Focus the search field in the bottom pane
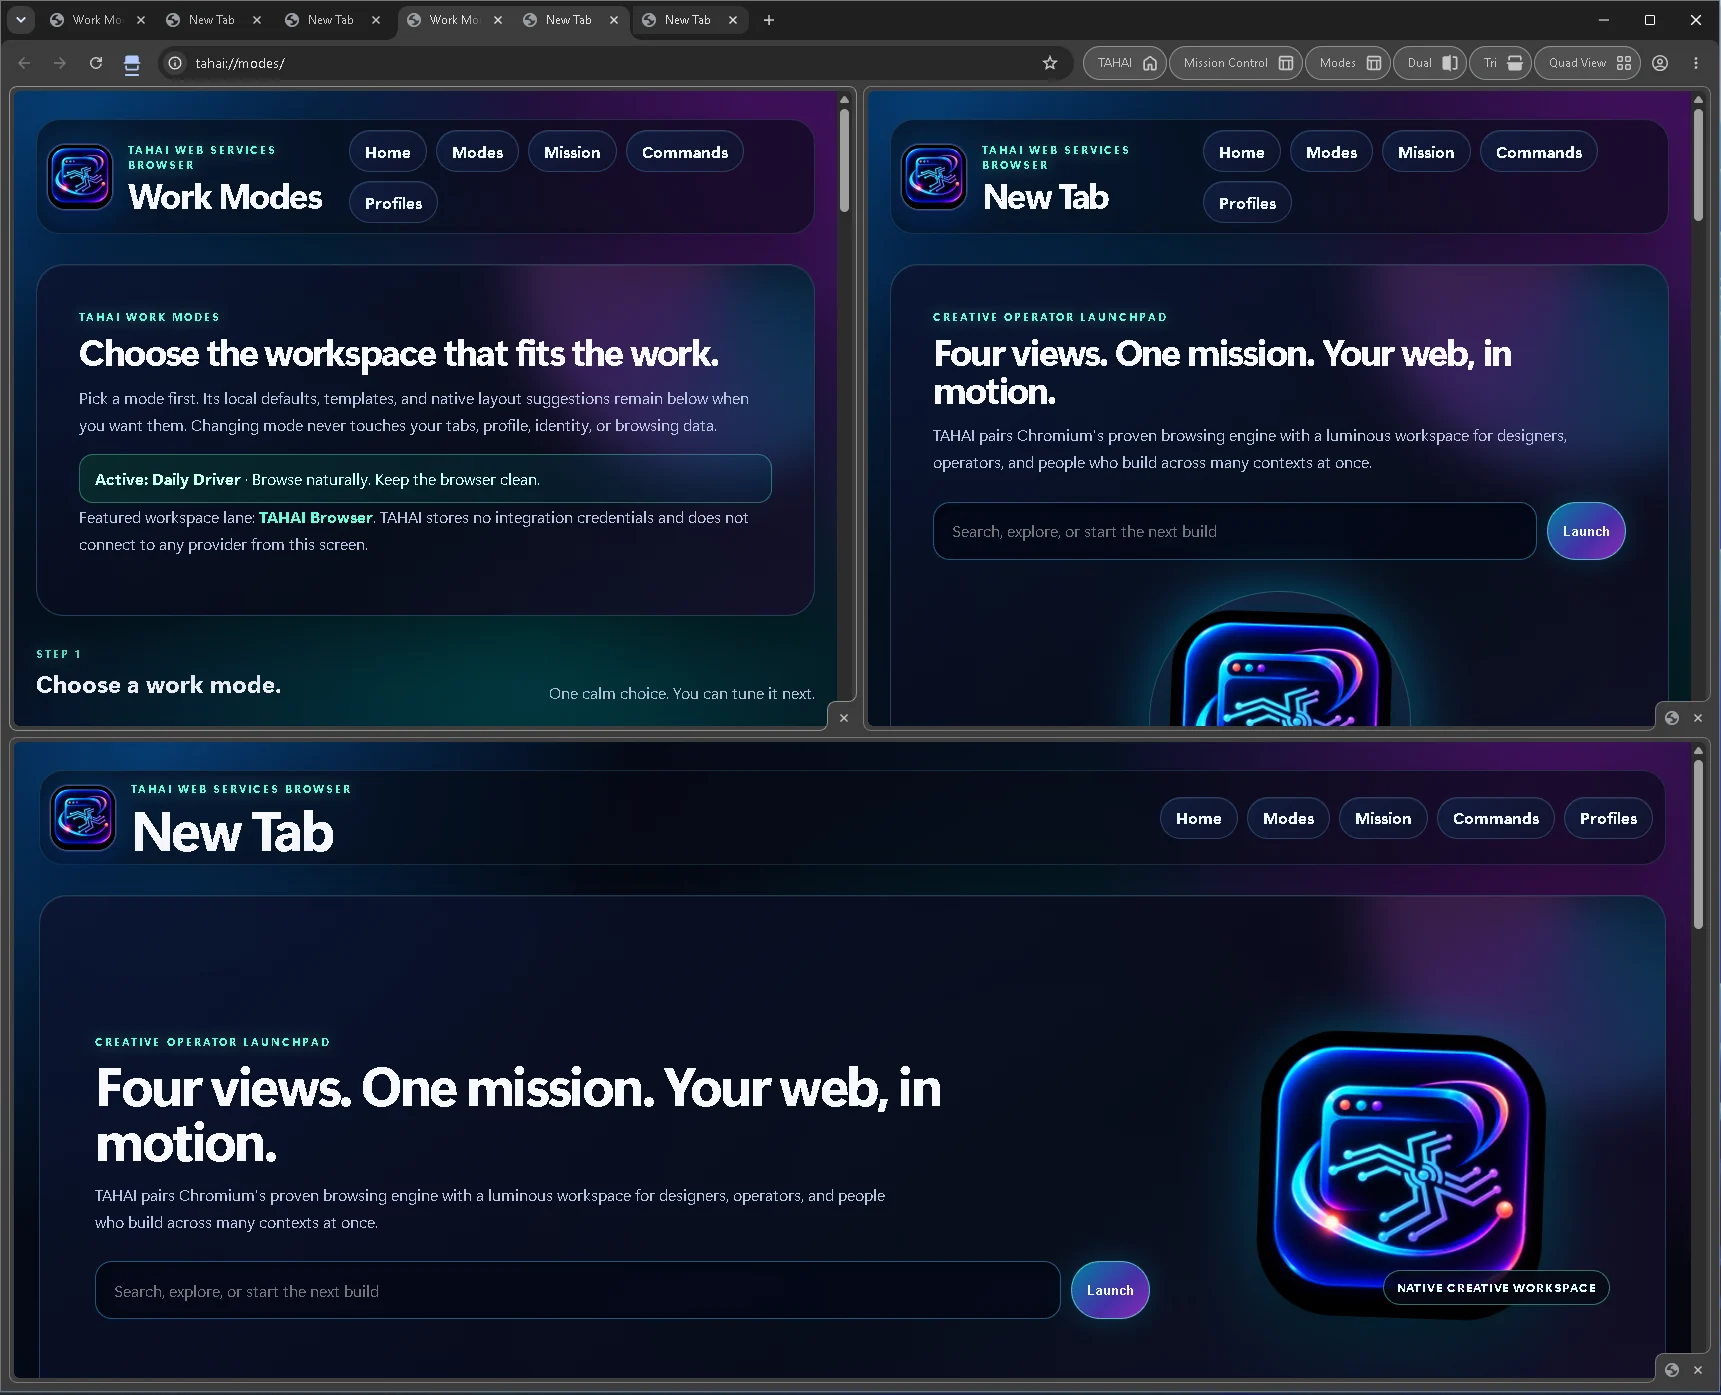Image resolution: width=1721 pixels, height=1395 pixels. pyautogui.click(x=577, y=1290)
